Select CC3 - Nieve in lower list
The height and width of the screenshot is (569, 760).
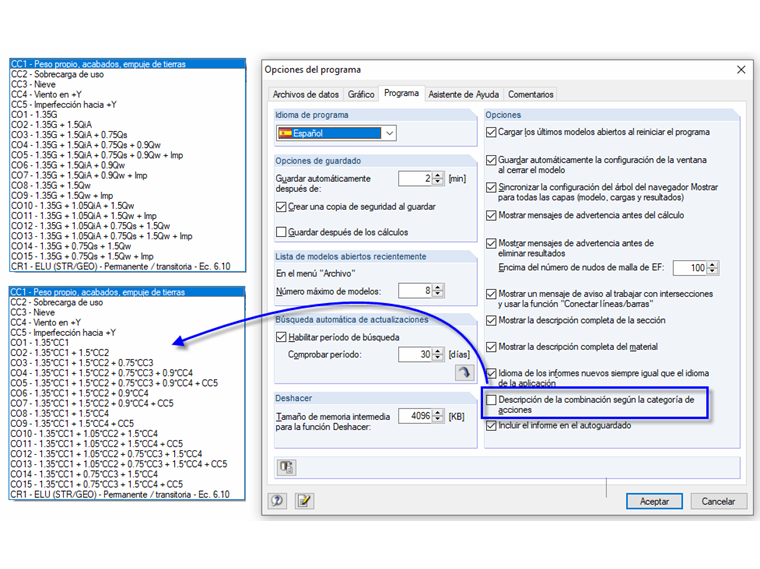[x=127, y=312]
